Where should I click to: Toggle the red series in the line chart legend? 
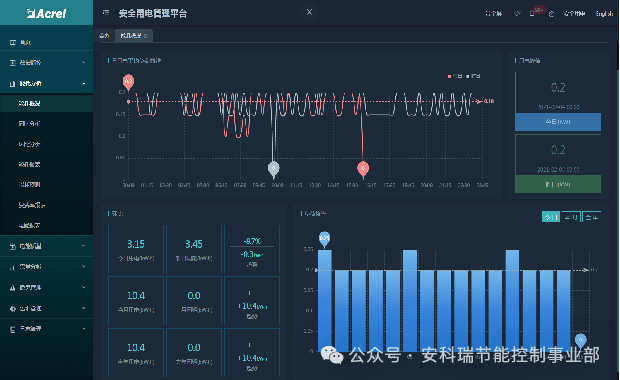(455, 76)
